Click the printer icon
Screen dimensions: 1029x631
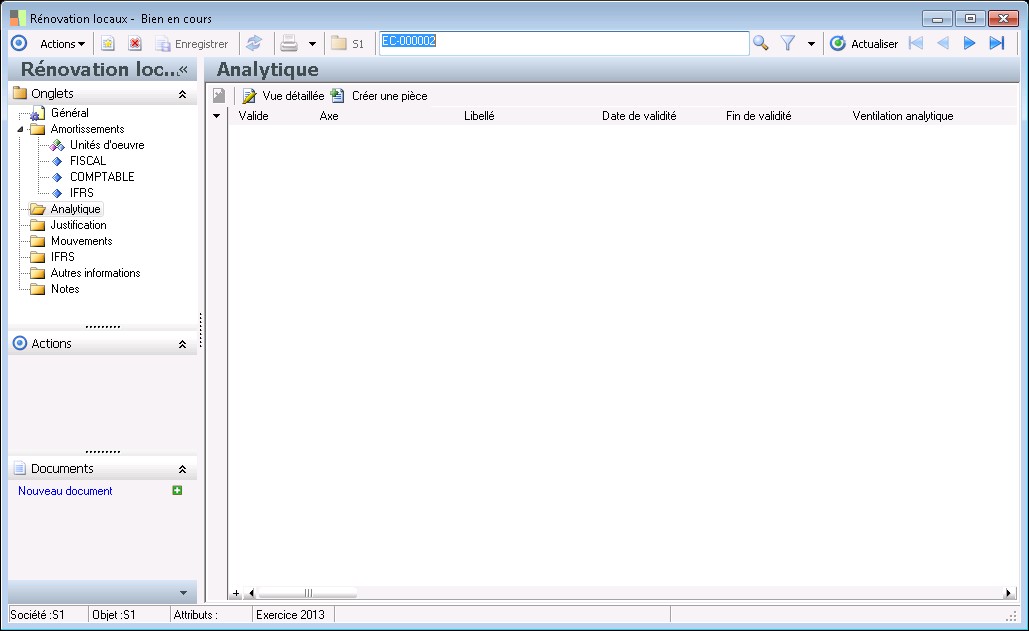tap(289, 44)
